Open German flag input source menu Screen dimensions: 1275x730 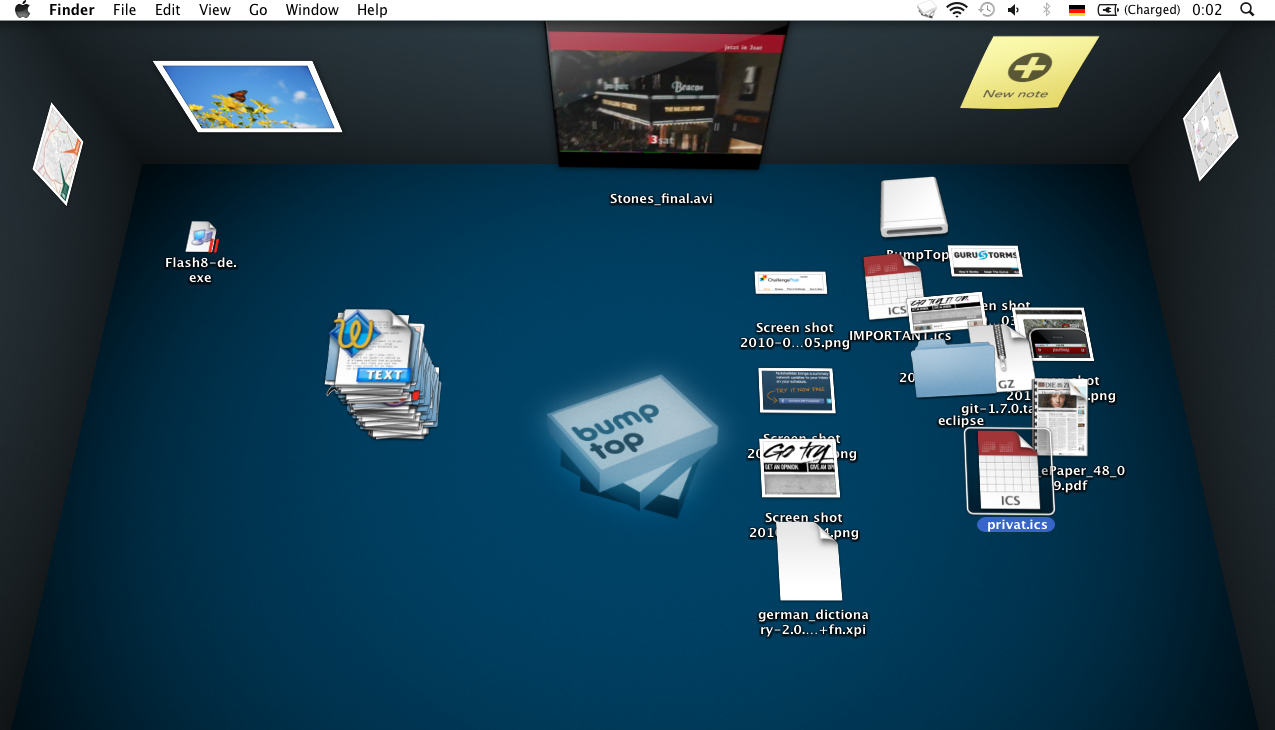pos(1077,10)
